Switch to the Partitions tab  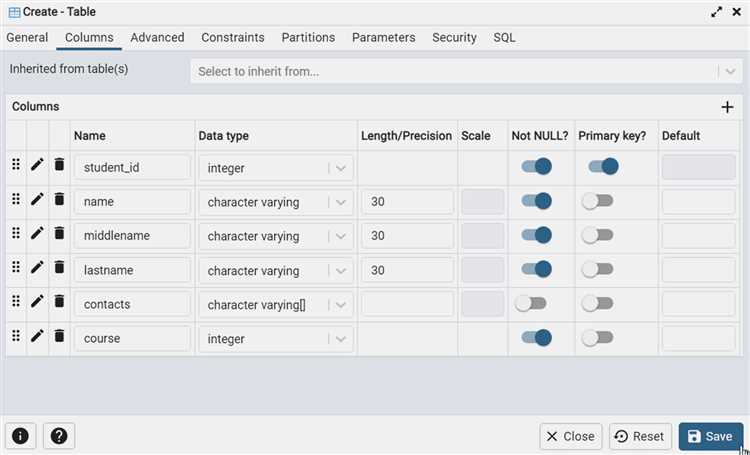pos(308,38)
